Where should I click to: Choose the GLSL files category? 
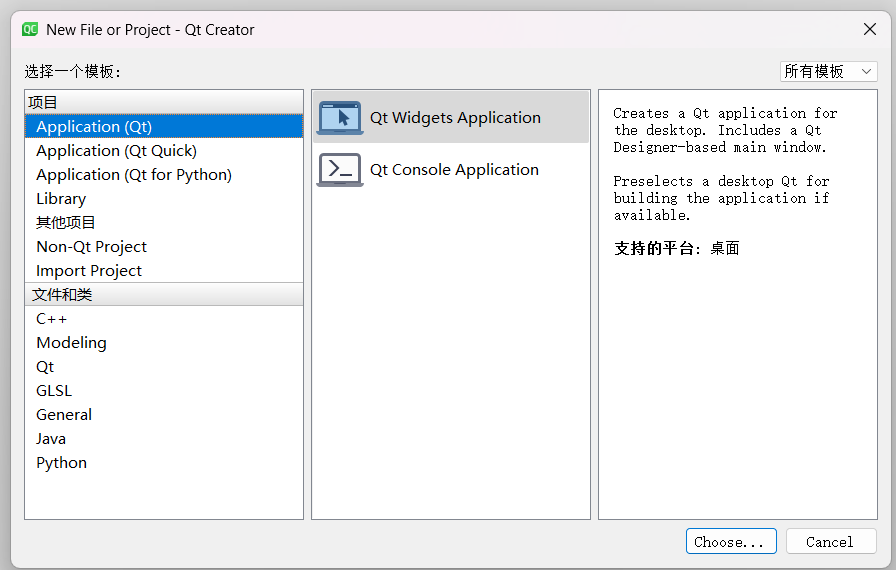(164, 390)
